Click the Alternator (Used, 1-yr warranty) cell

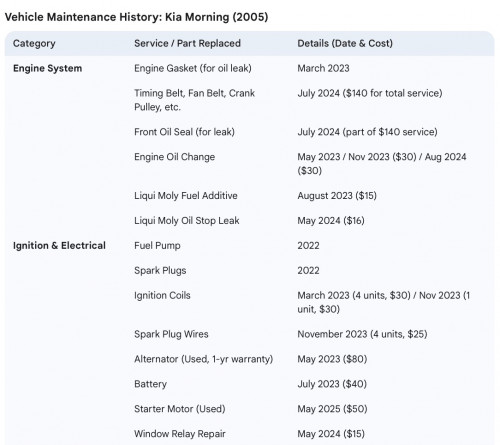coord(204,359)
